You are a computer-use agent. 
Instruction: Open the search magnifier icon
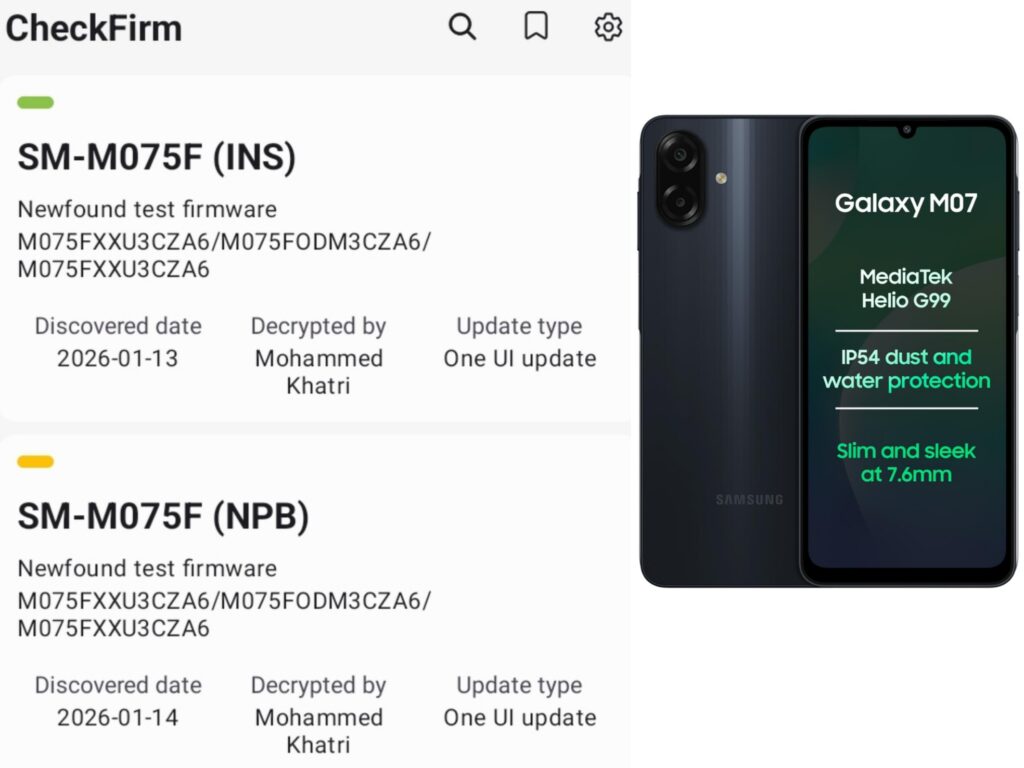(462, 27)
